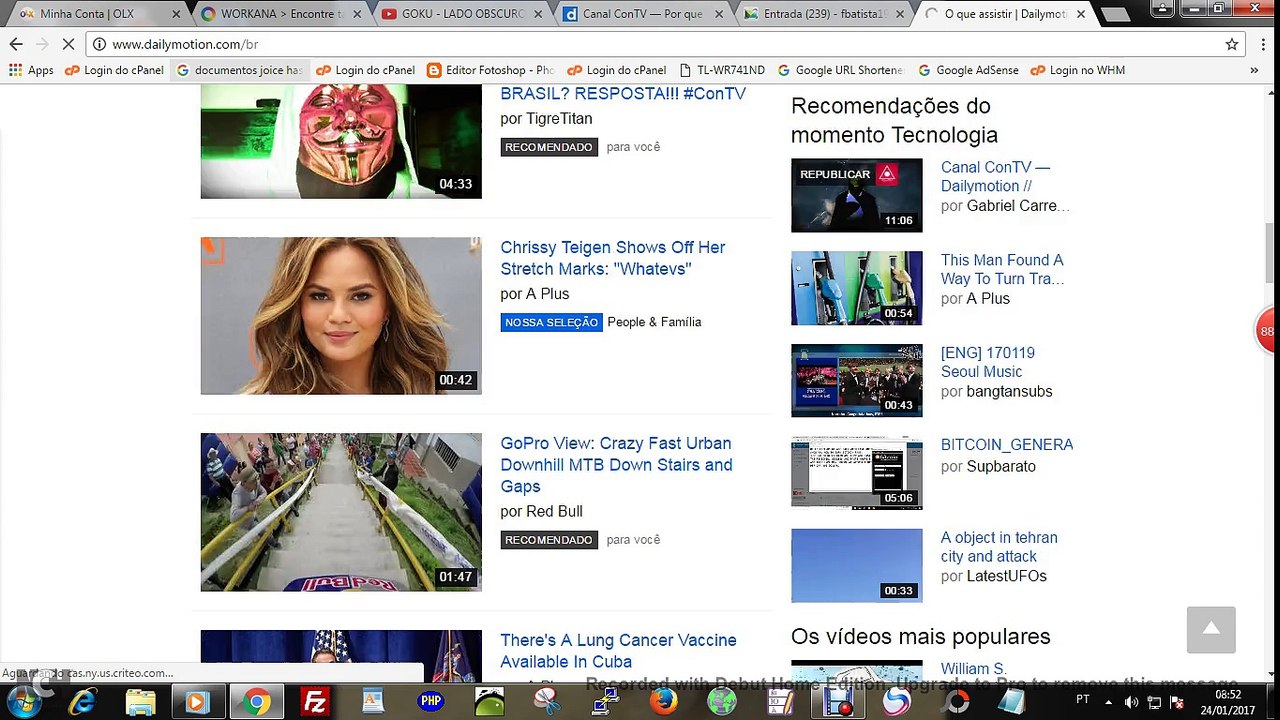Open the TL-WR741ND bookmark

pyautogui.click(x=721, y=70)
